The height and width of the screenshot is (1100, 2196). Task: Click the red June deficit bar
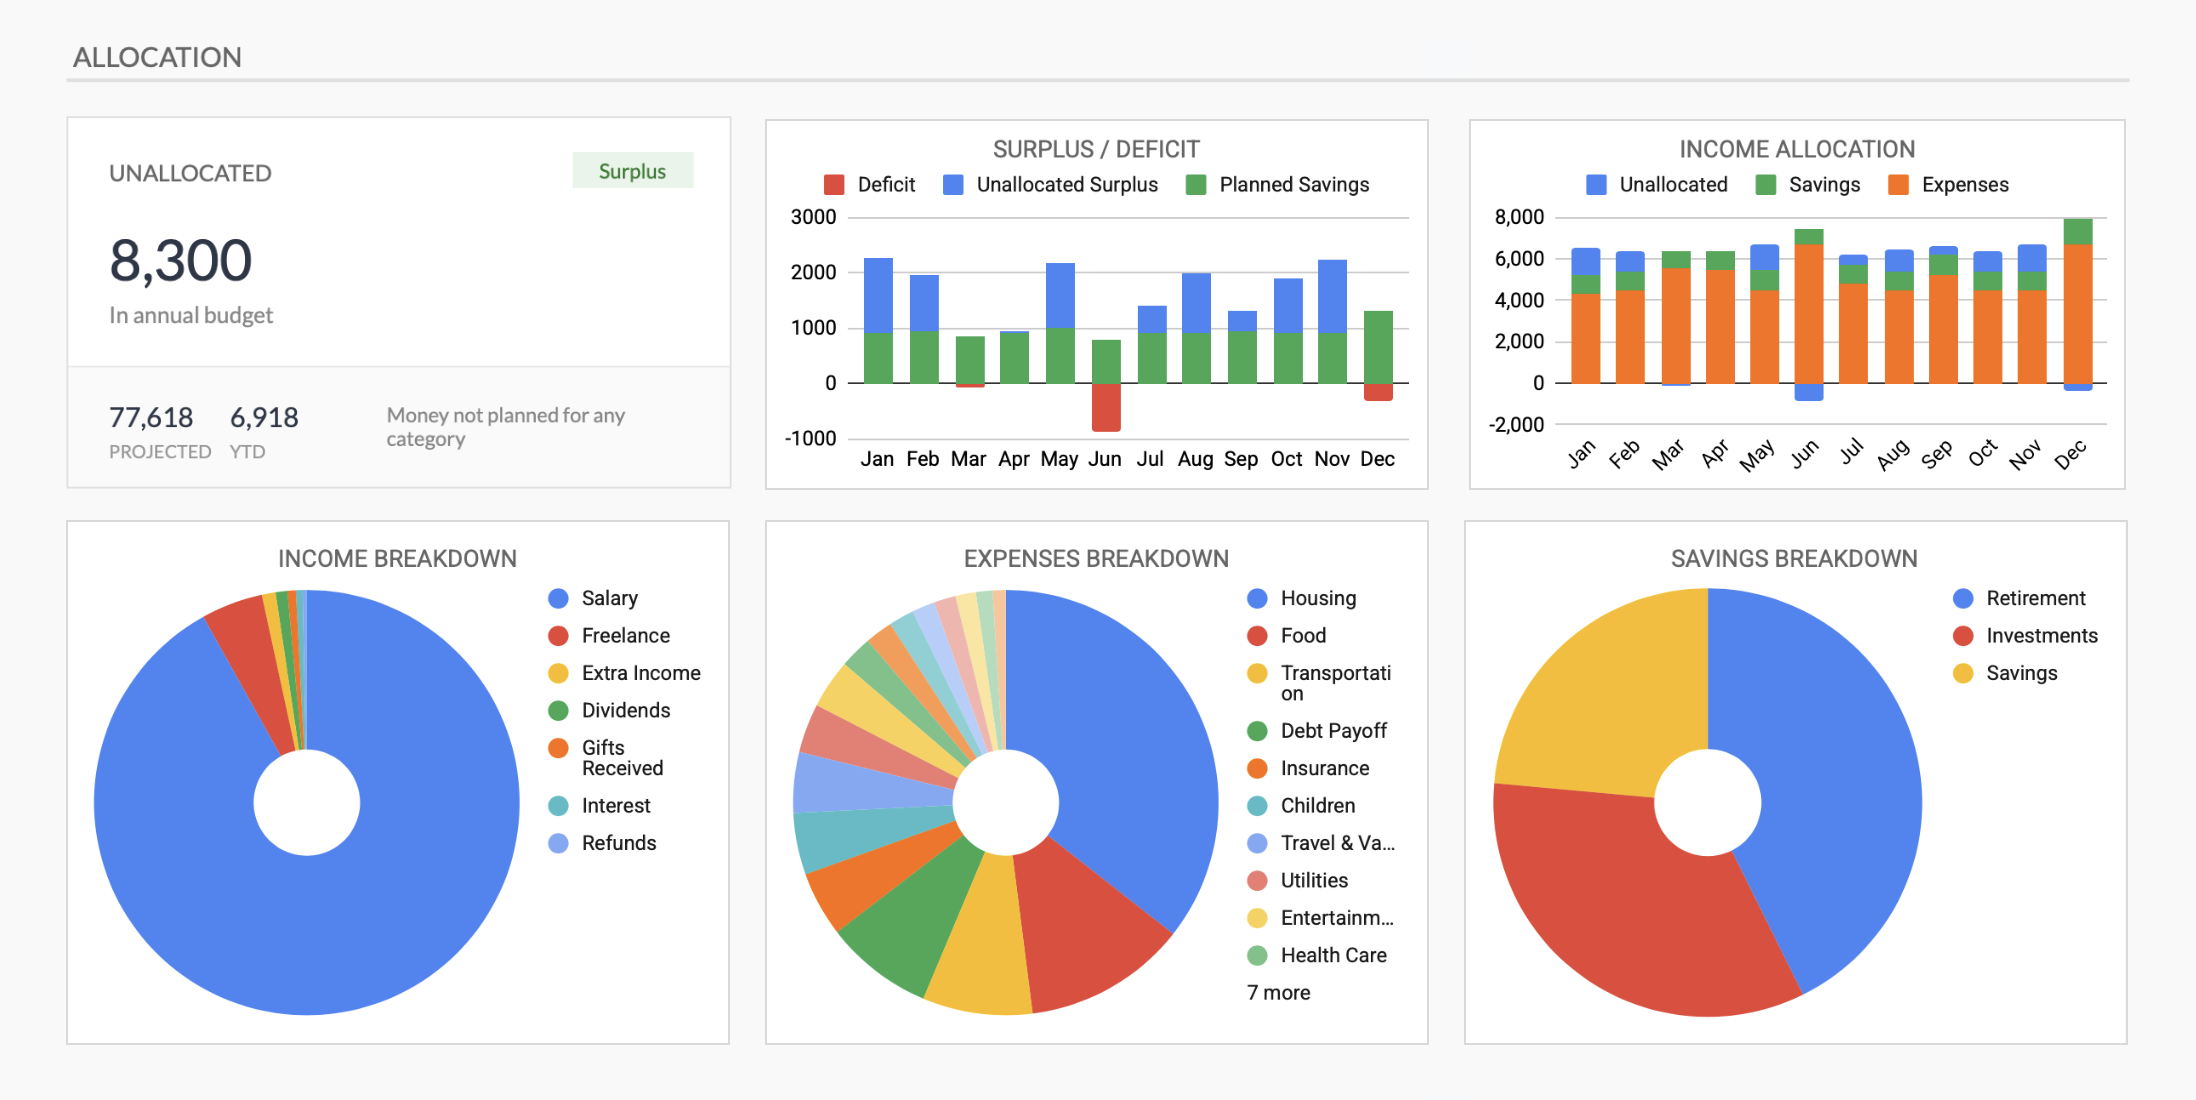pos(1105,407)
